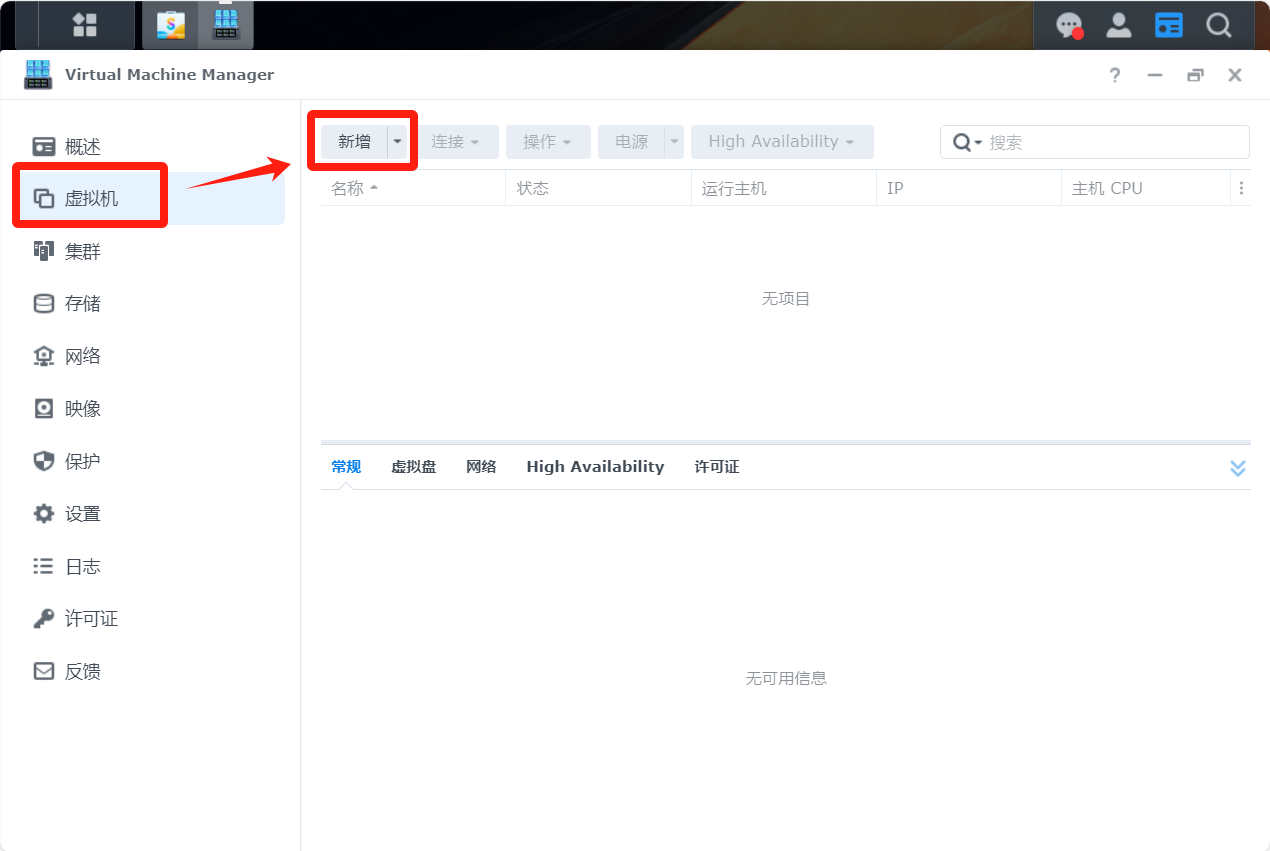The width and height of the screenshot is (1270, 851).
Task: Sort the list by 名称 column header
Action: [348, 188]
